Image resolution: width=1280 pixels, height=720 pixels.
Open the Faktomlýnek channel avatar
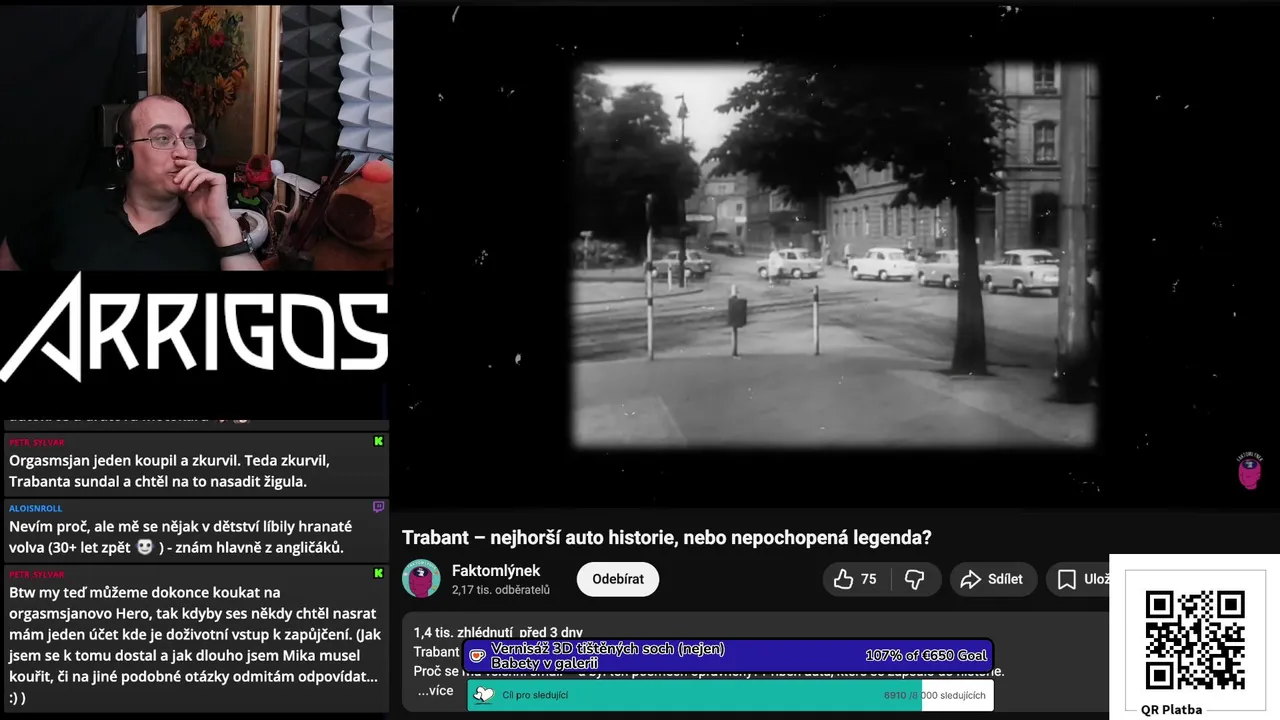pyautogui.click(x=421, y=579)
